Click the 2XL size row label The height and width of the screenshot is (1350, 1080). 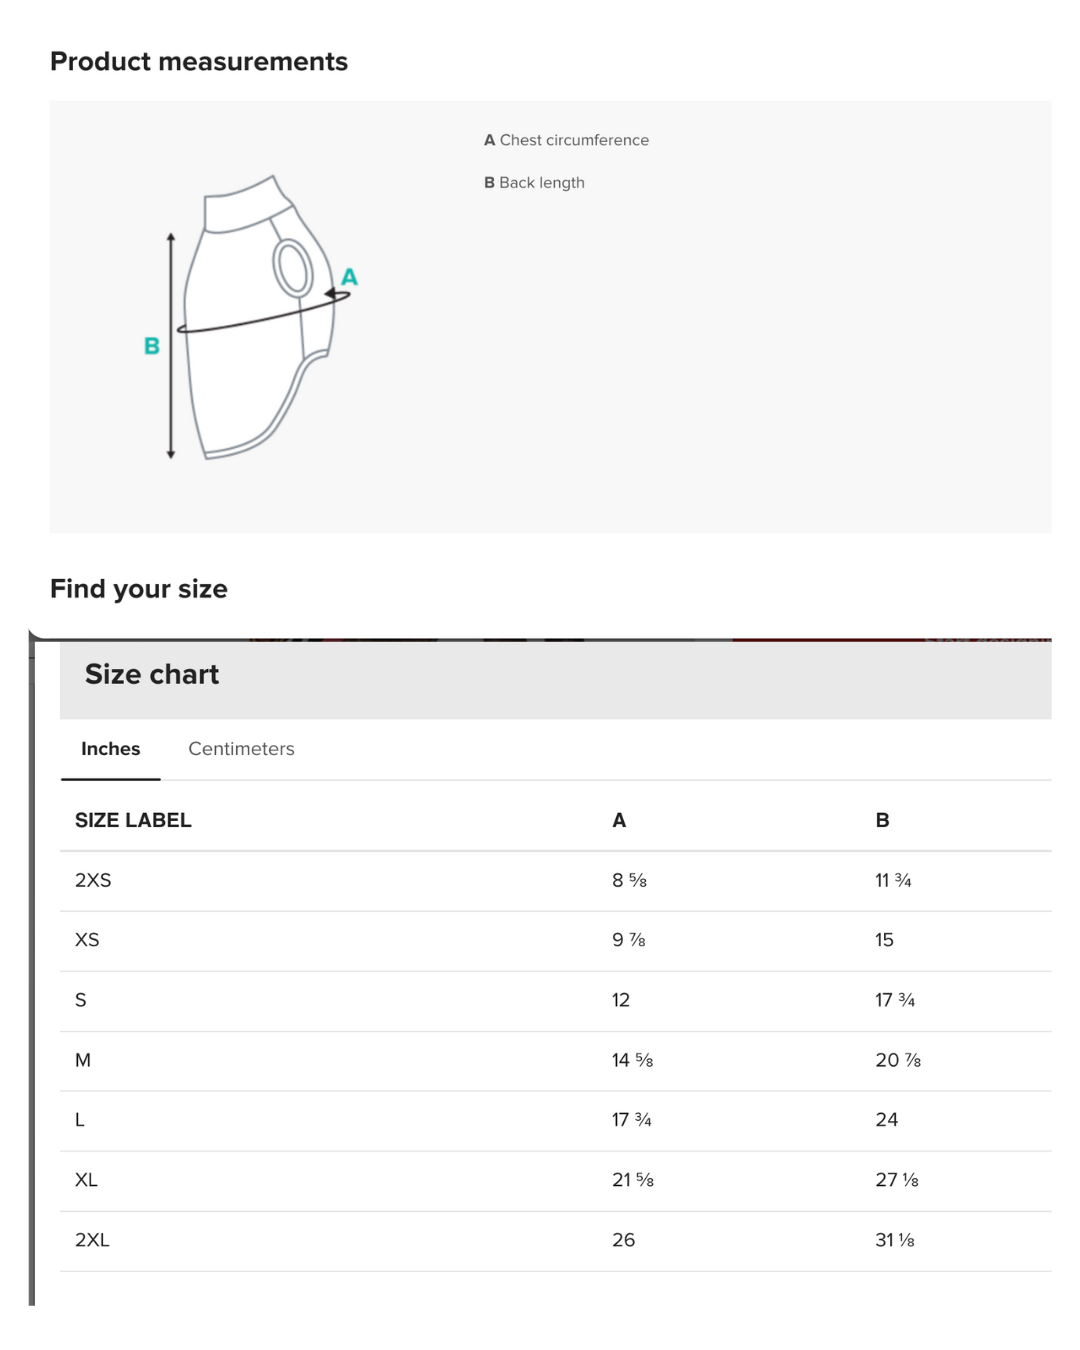92,1240
